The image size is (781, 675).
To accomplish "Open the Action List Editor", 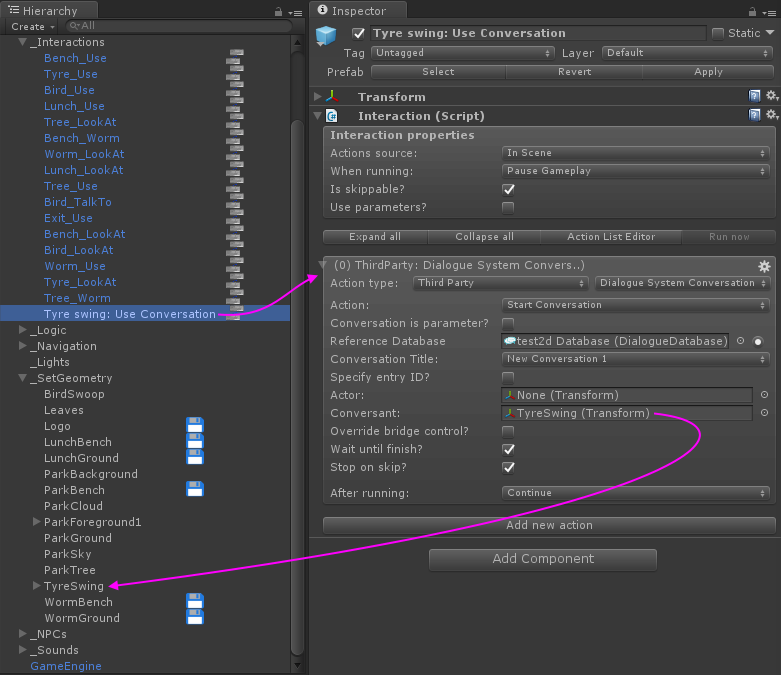I will (x=611, y=237).
